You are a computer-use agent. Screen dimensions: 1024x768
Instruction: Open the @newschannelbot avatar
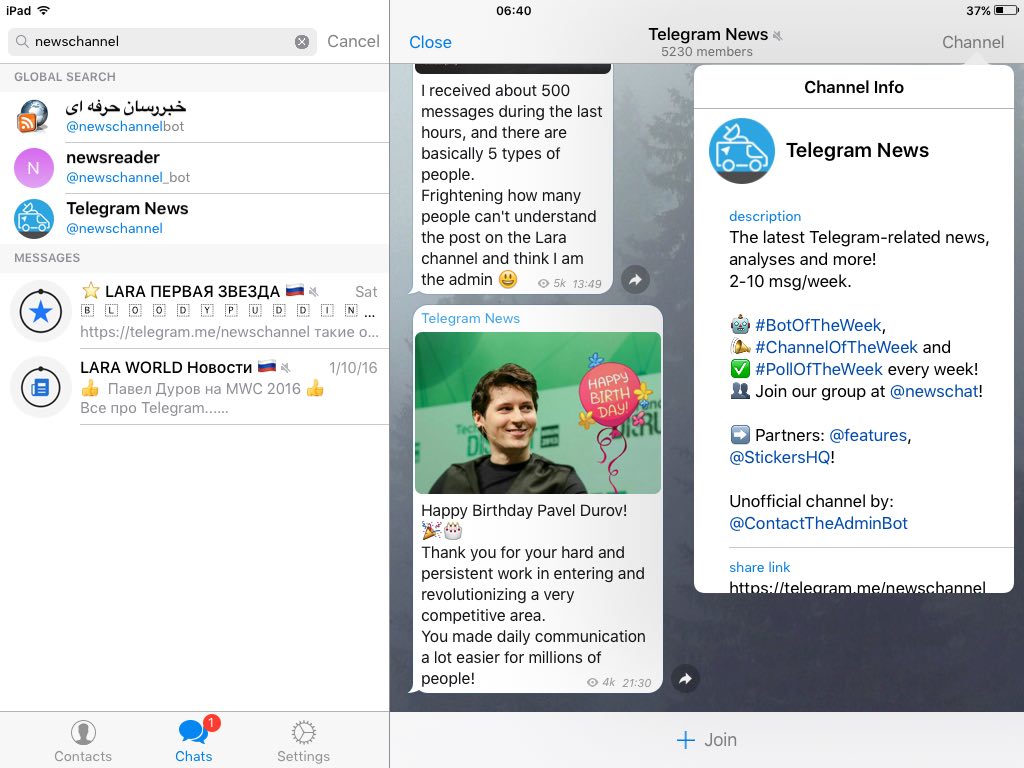click(x=34, y=117)
